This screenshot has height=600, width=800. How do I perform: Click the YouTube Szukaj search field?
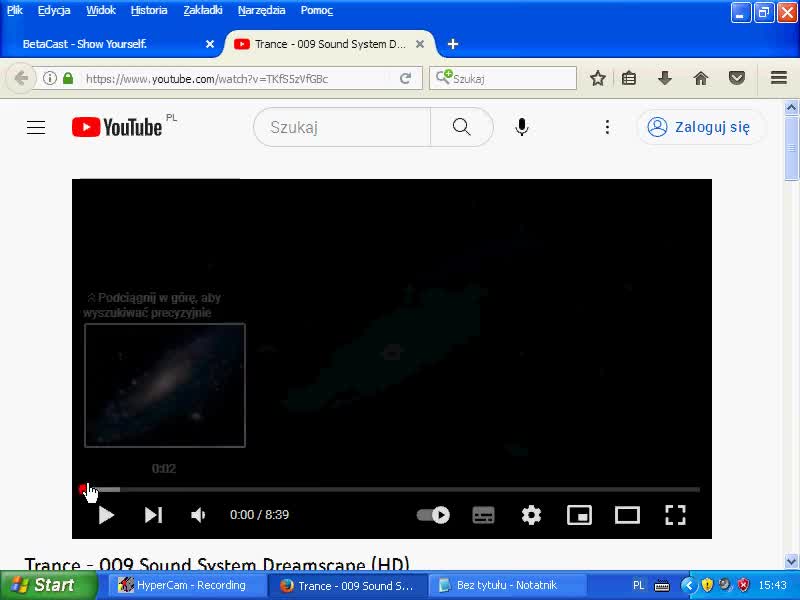[x=342, y=127]
